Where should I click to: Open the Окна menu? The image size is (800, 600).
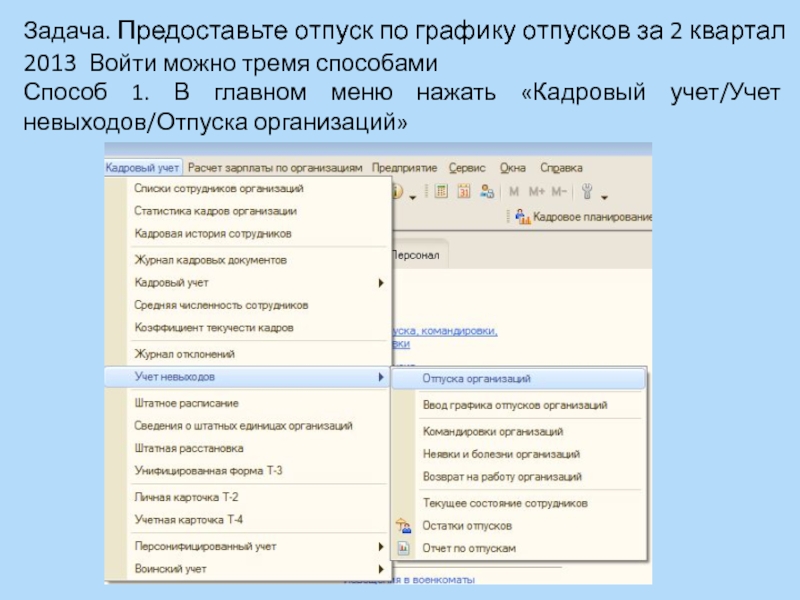coord(512,167)
